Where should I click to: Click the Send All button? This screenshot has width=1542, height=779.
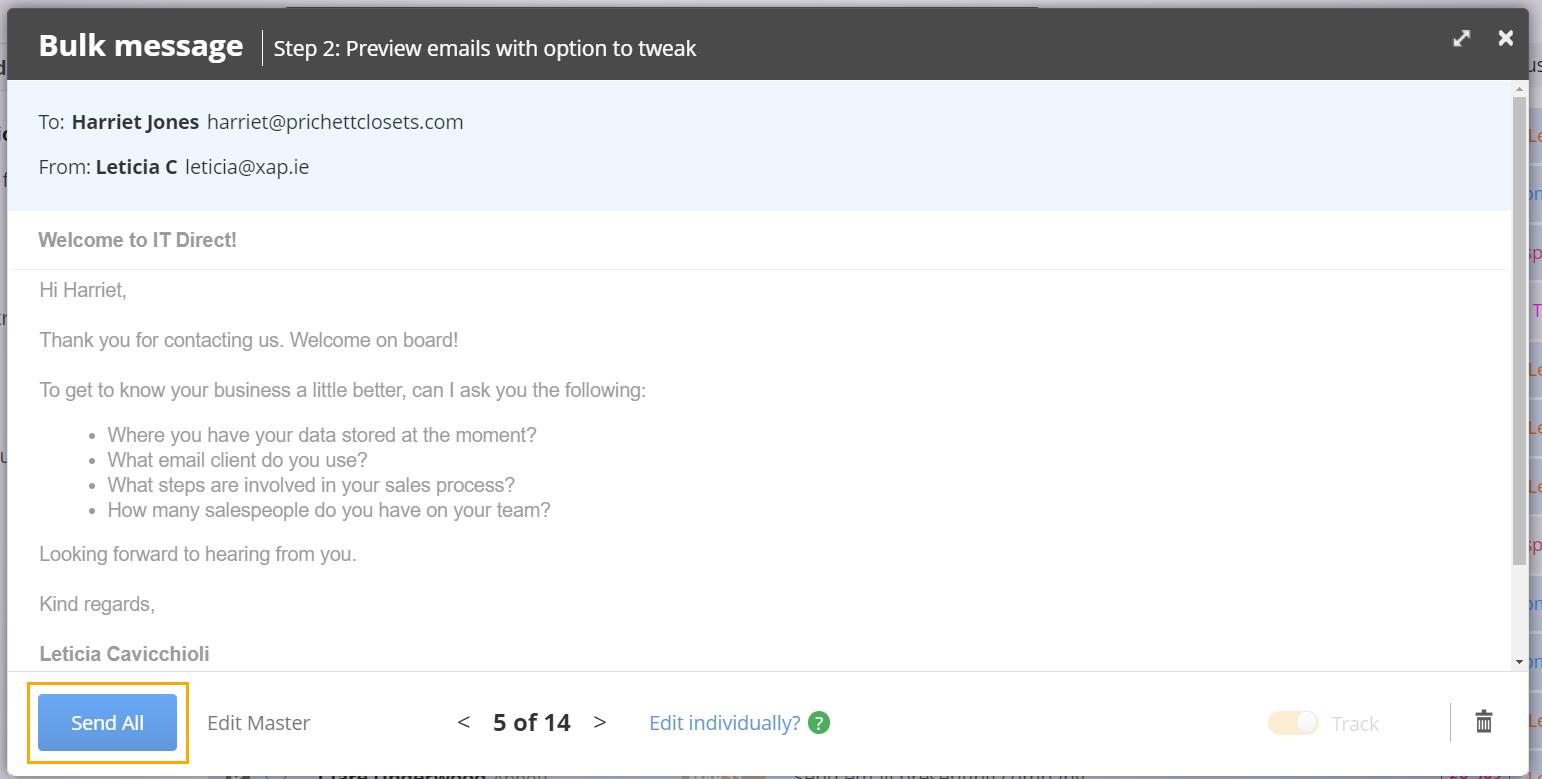[x=107, y=722]
